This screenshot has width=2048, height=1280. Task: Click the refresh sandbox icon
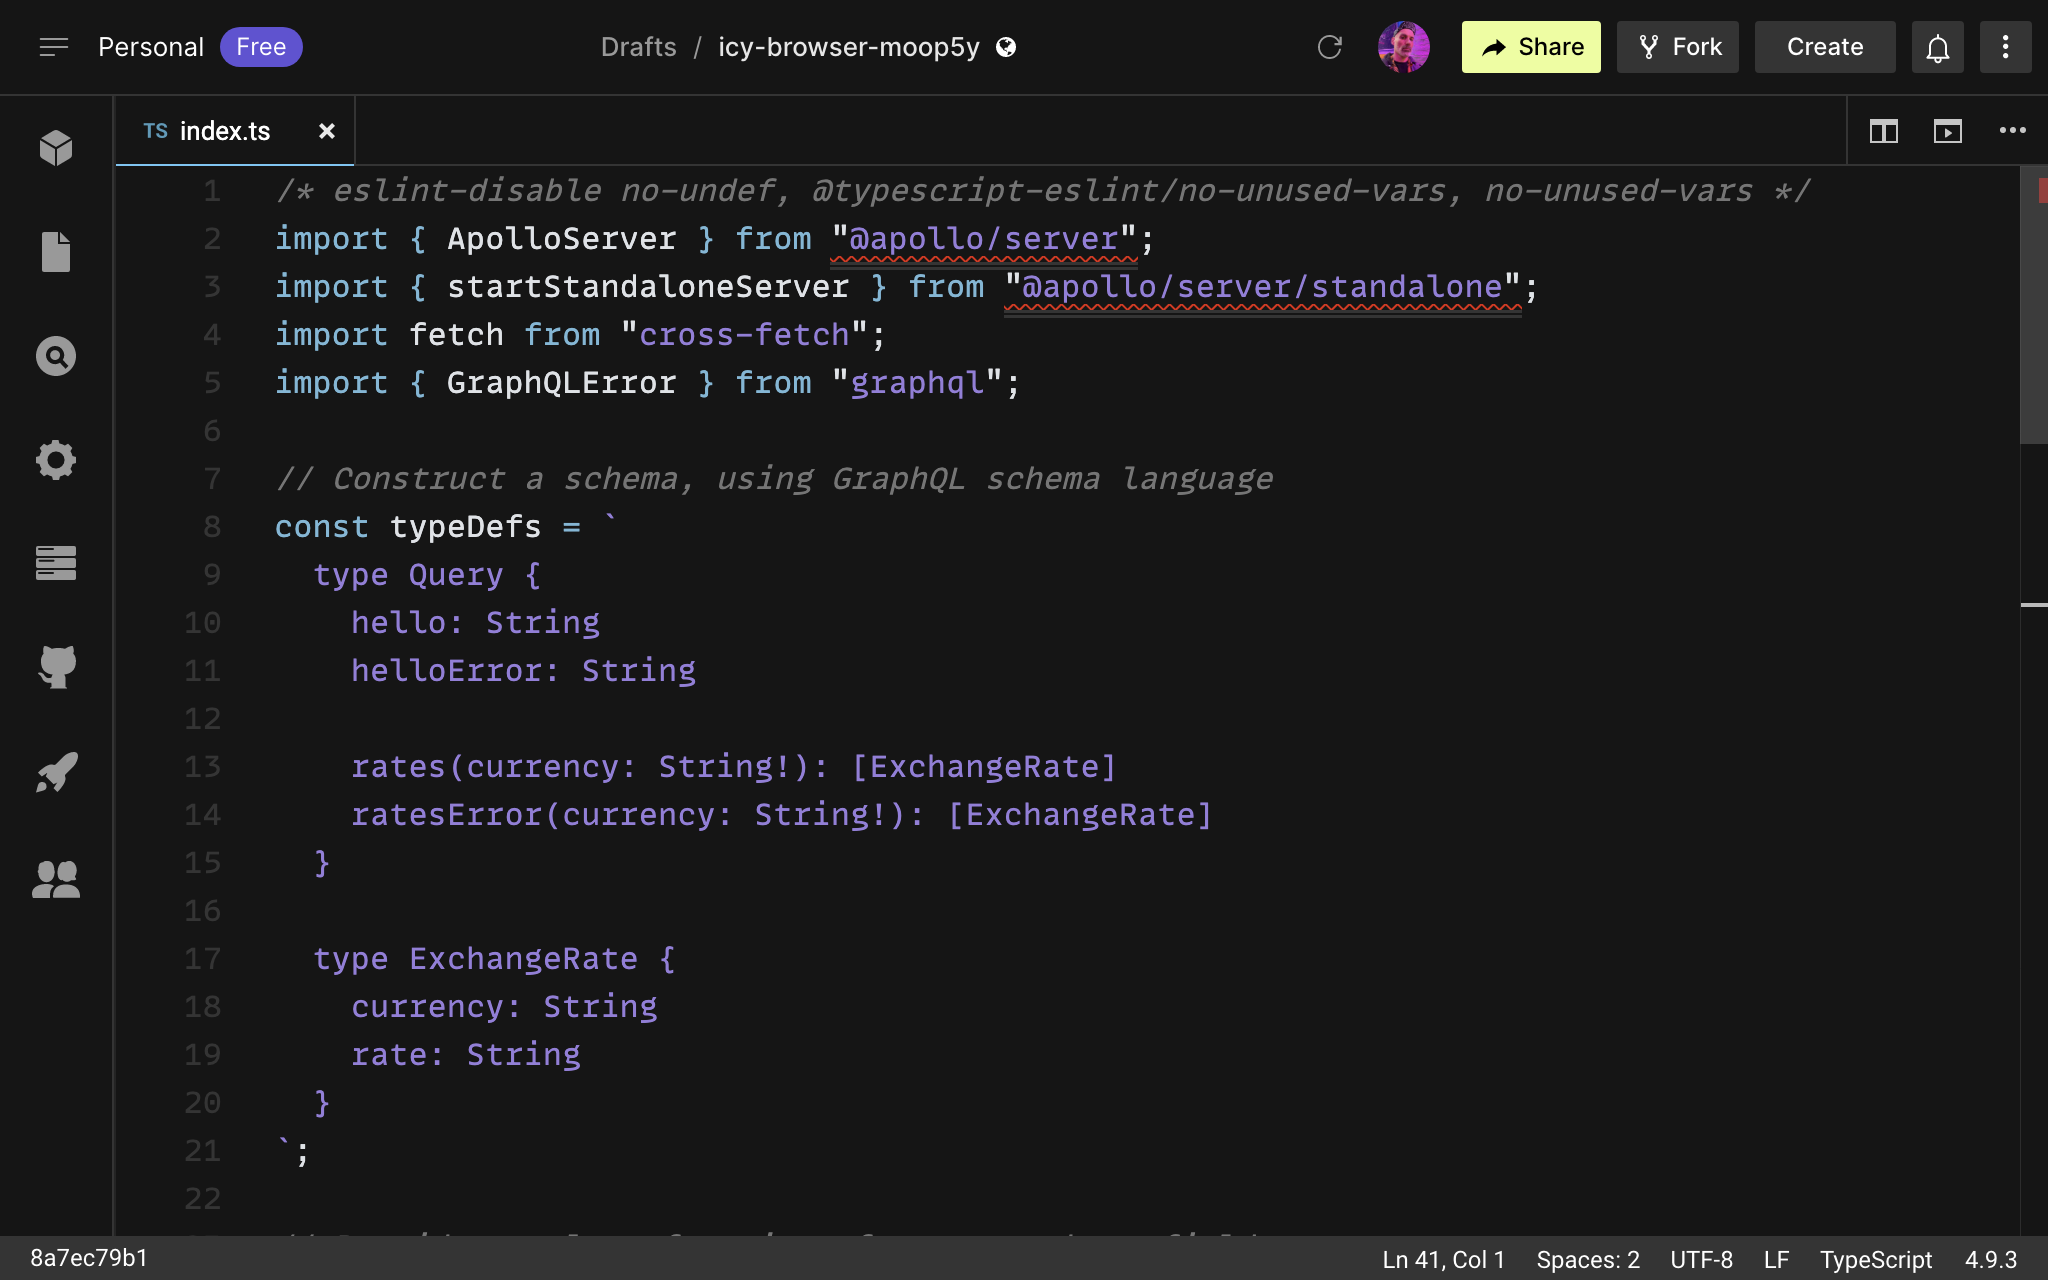1329,47
